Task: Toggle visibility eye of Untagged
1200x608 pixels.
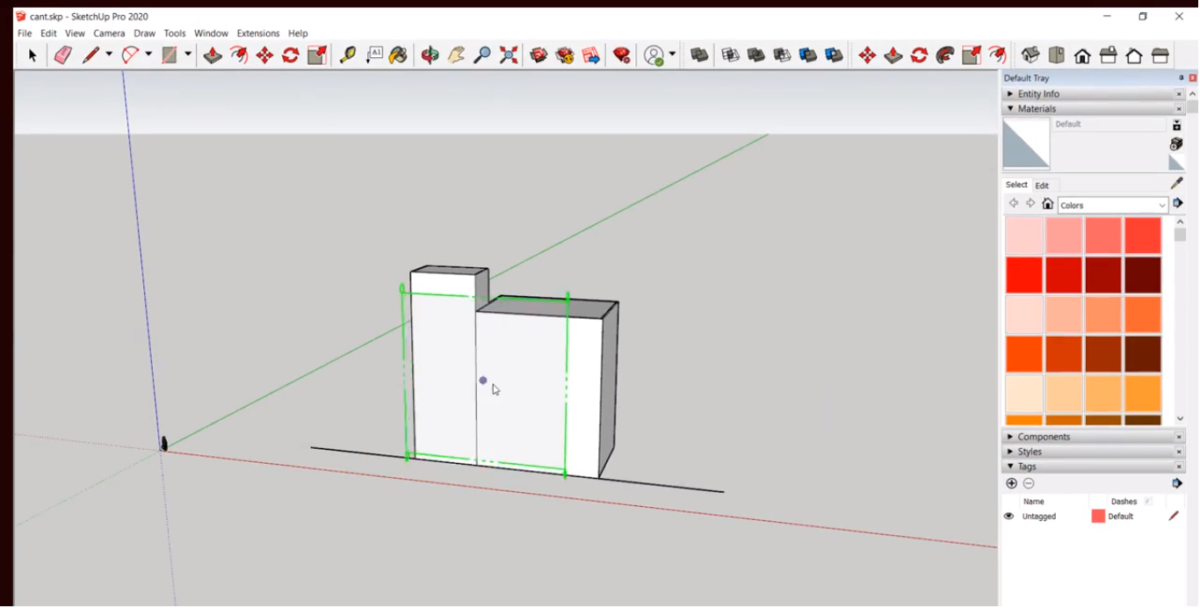Action: point(1008,516)
